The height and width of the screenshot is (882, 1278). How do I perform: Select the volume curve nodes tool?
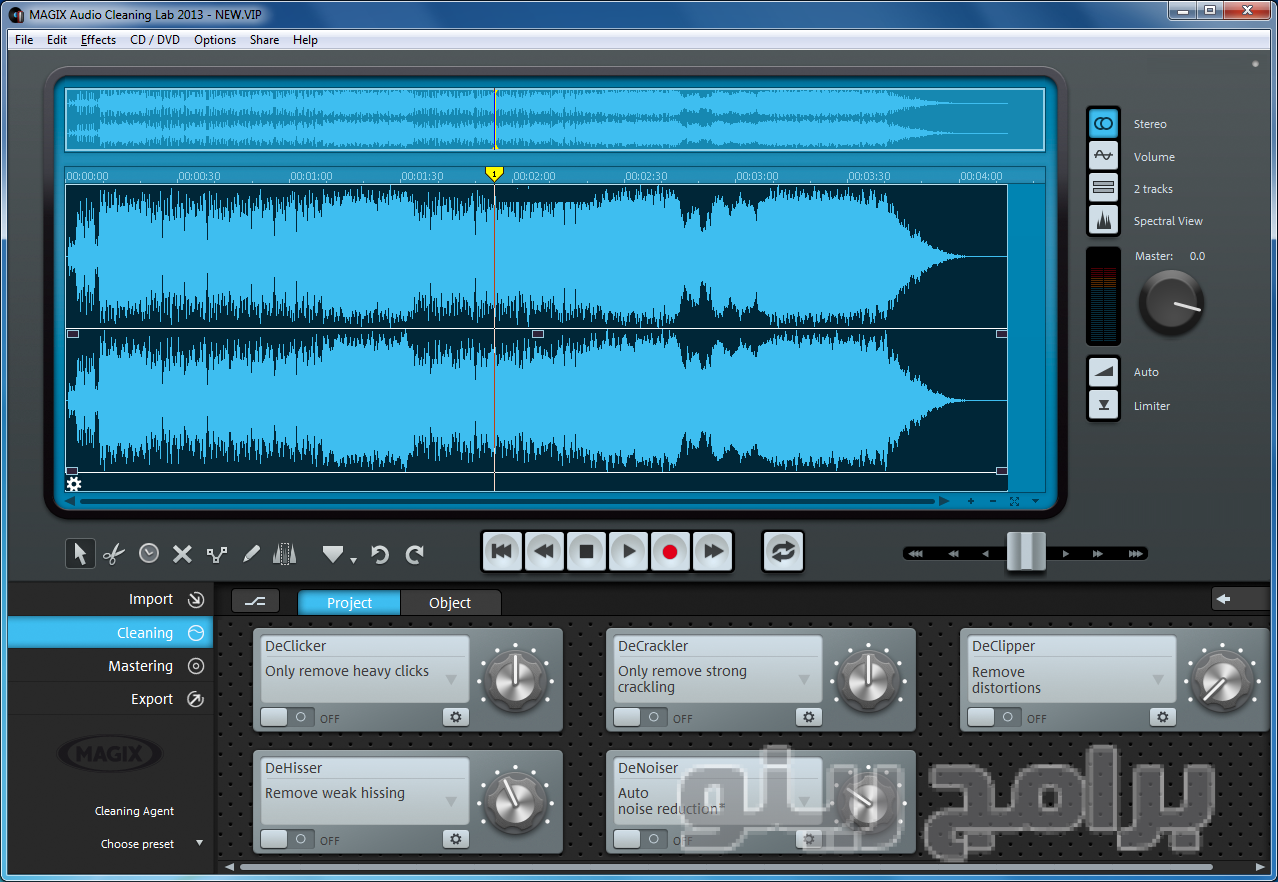tap(217, 553)
